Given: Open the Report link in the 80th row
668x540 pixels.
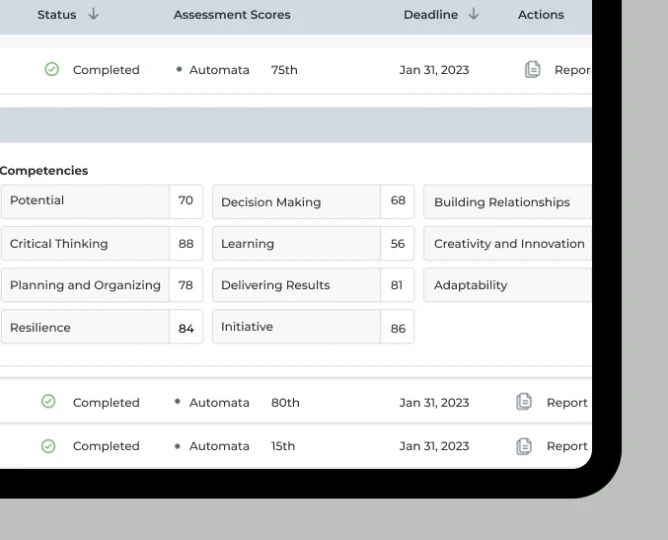Looking at the screenshot, I should pos(566,402).
